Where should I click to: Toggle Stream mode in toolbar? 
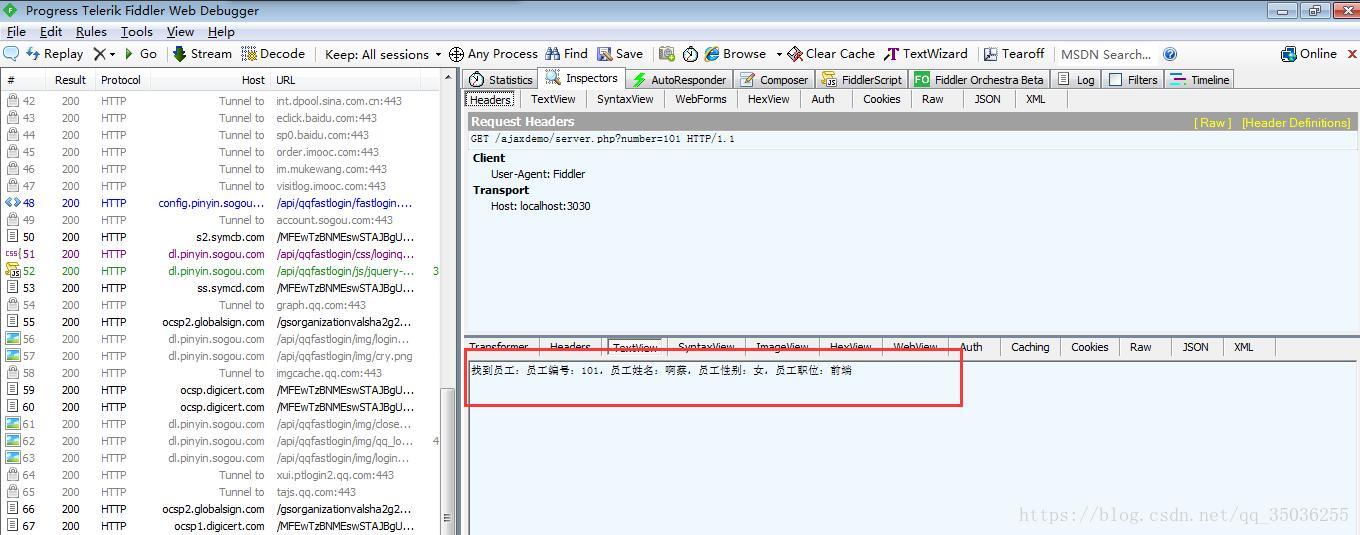click(x=202, y=54)
